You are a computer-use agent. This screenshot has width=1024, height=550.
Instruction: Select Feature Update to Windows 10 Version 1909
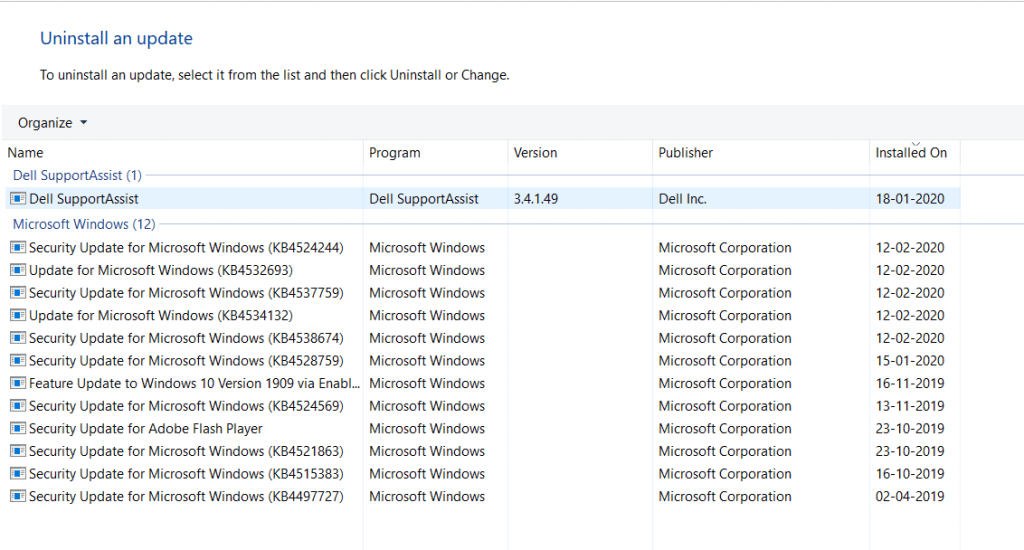tap(195, 383)
